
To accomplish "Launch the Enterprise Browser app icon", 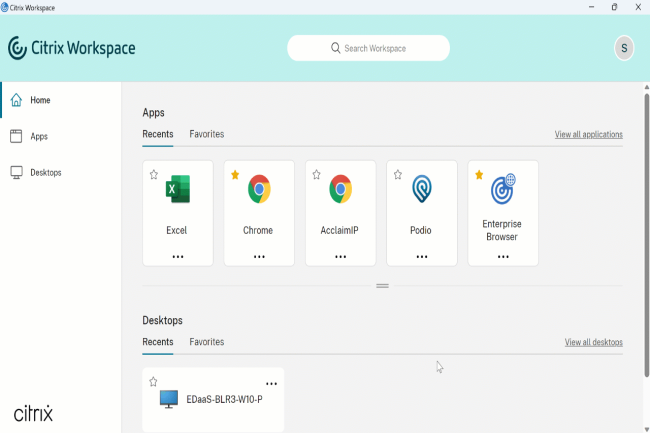I will click(x=502, y=188).
